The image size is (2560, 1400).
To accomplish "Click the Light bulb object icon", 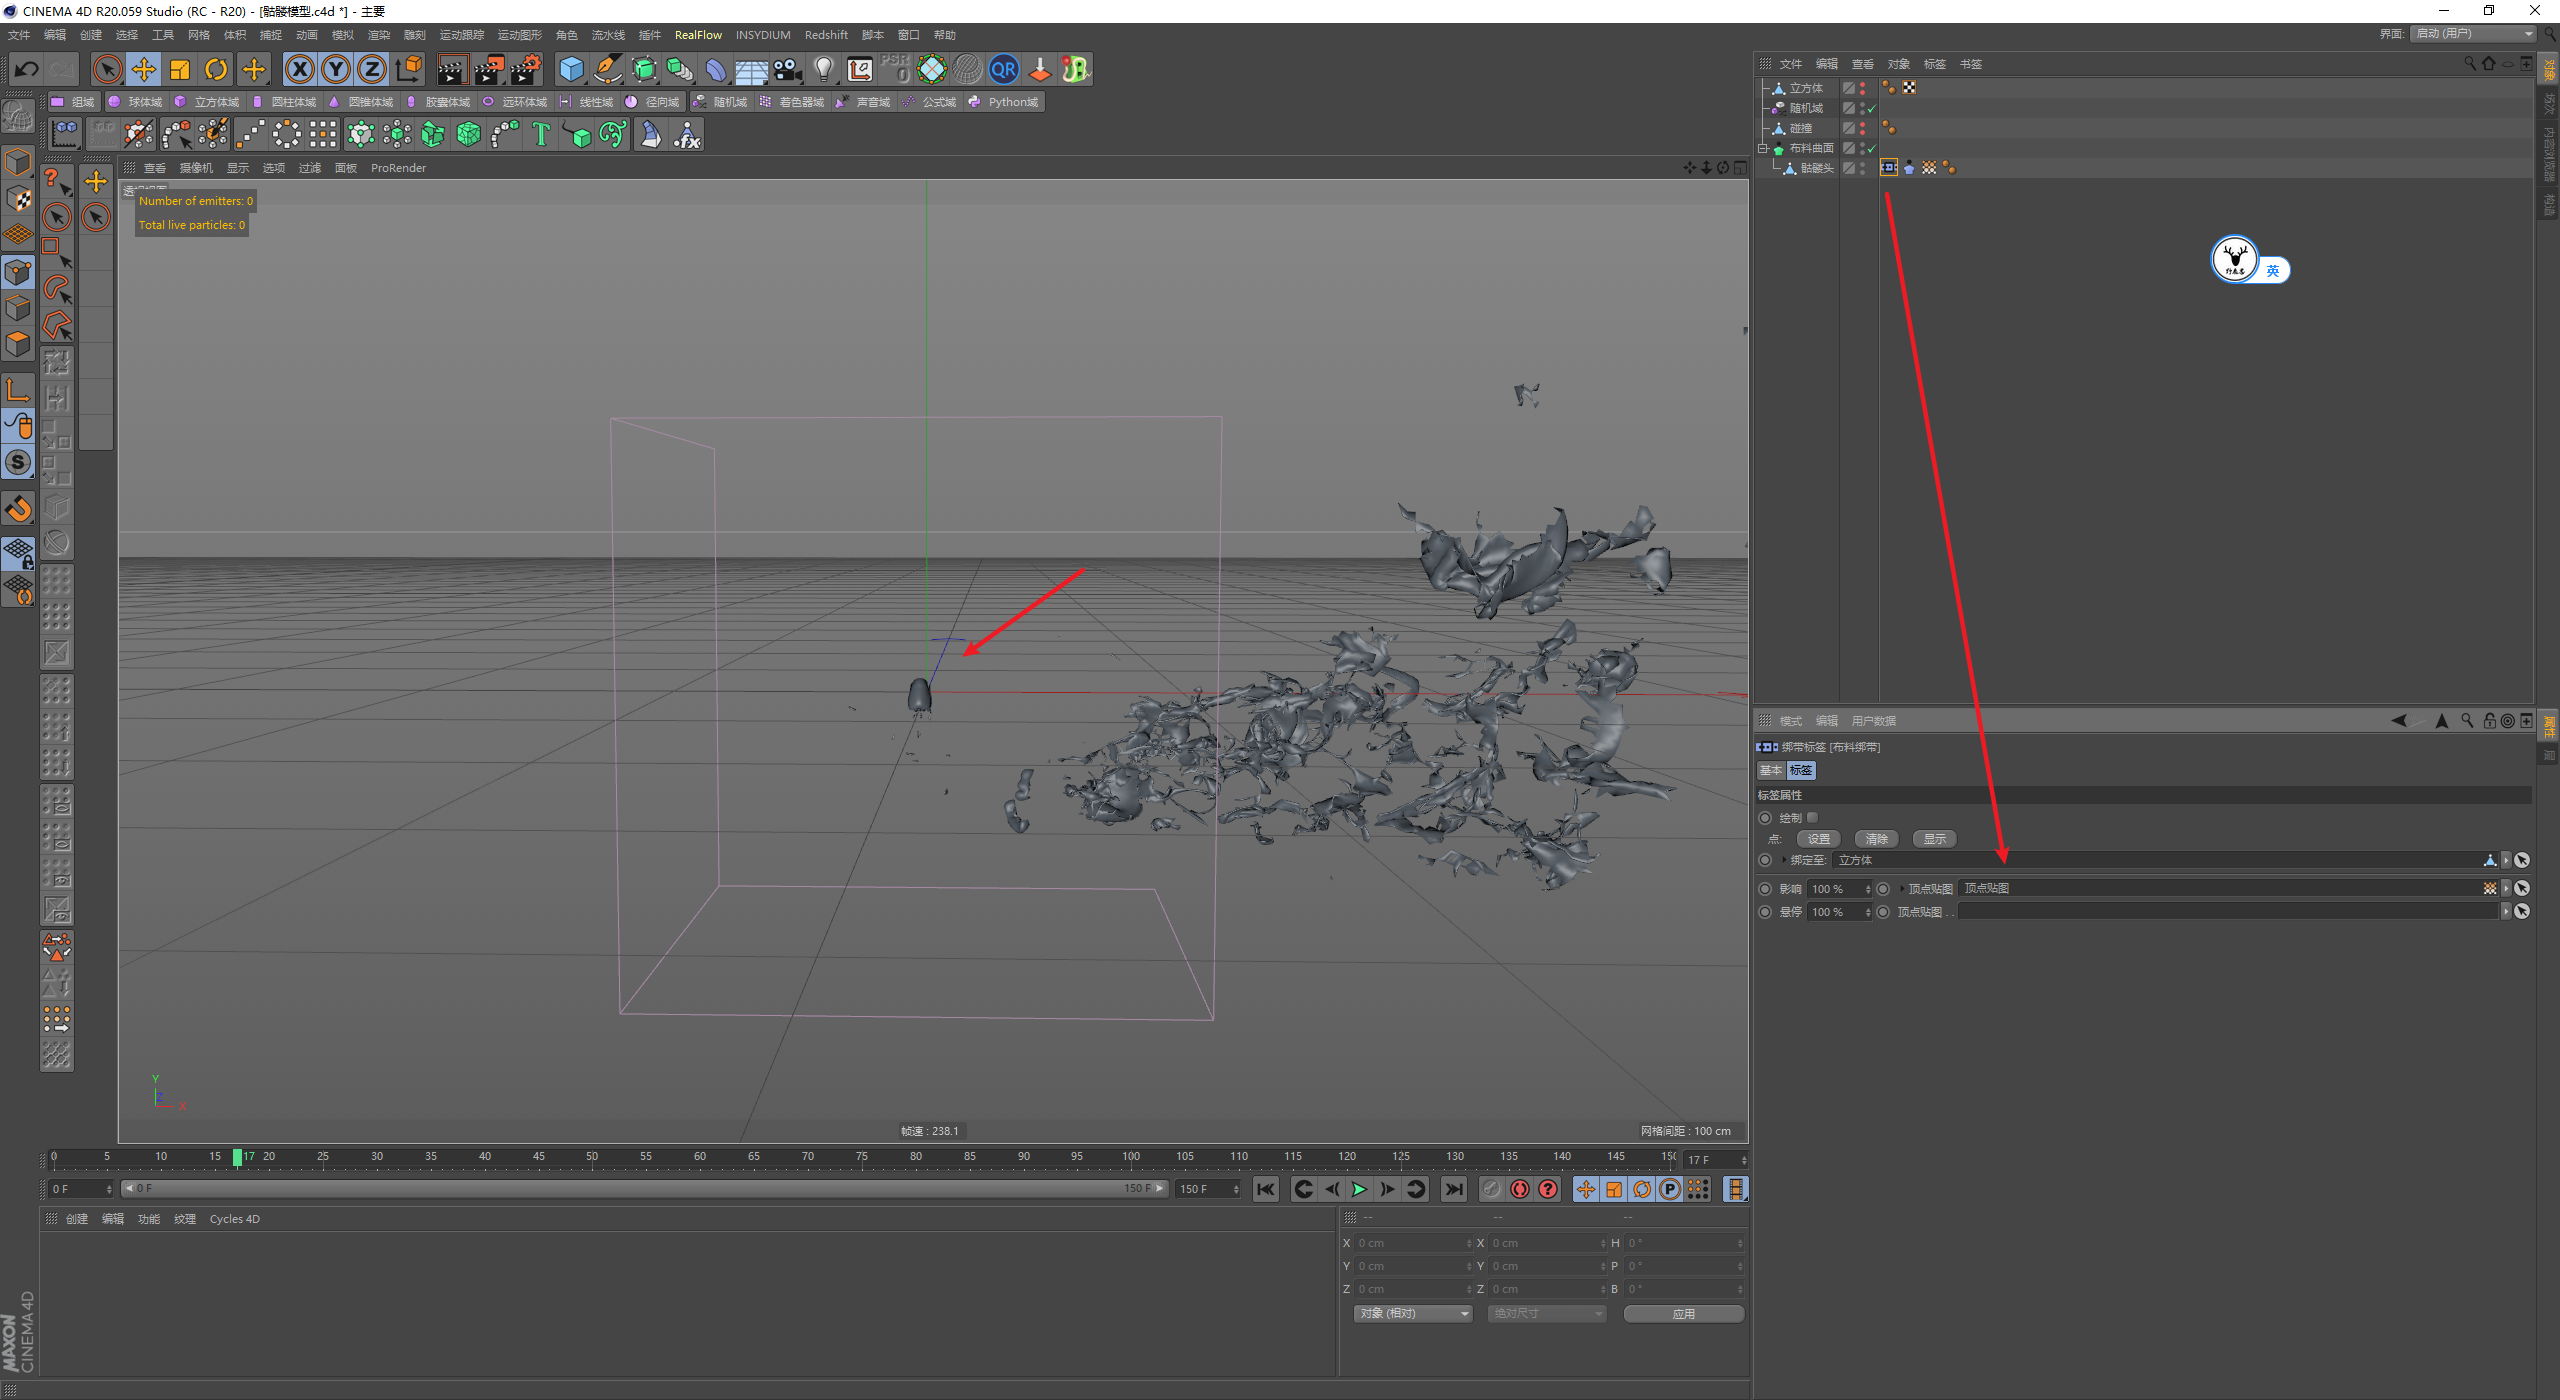I will 823,69.
